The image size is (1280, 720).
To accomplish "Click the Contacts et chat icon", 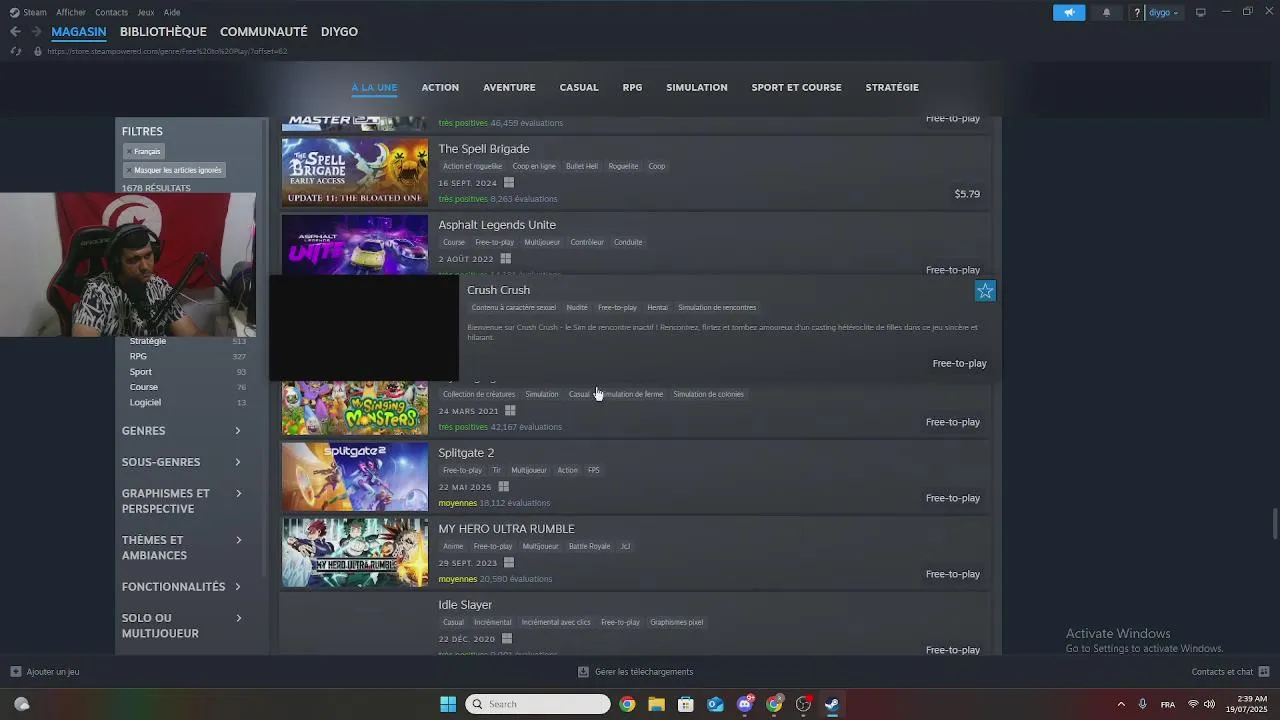I will (1264, 672).
